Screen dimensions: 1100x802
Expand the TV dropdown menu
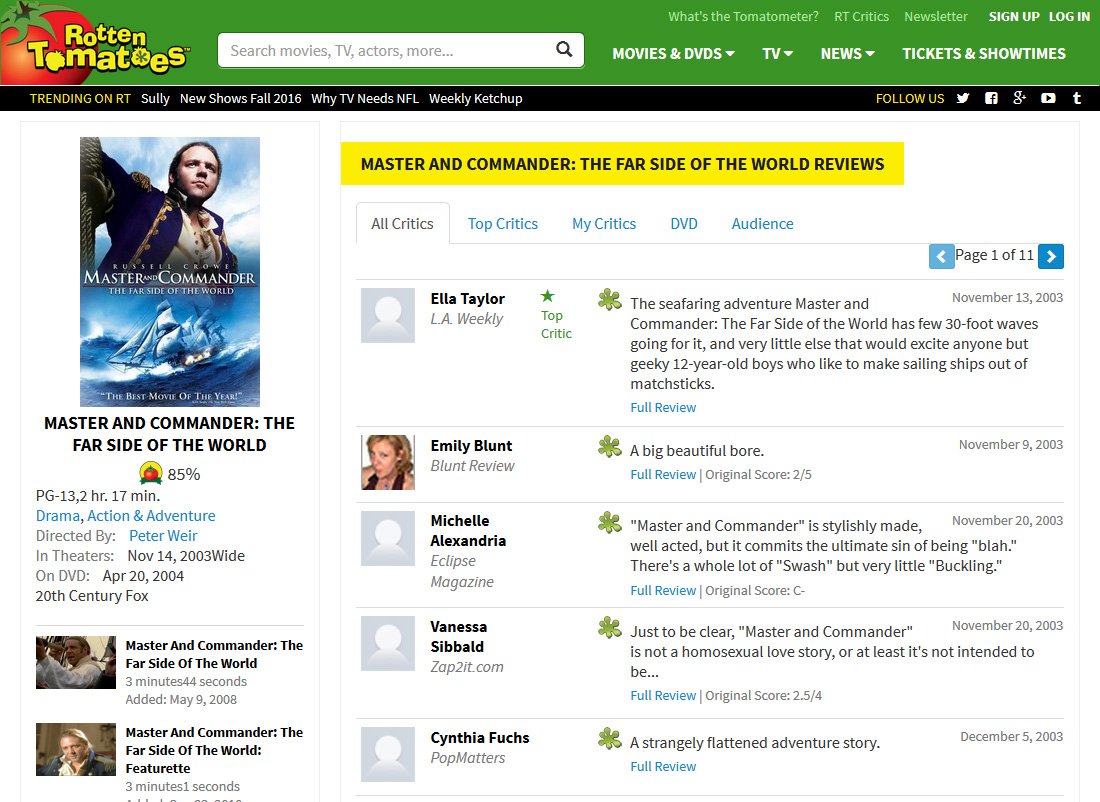click(777, 53)
